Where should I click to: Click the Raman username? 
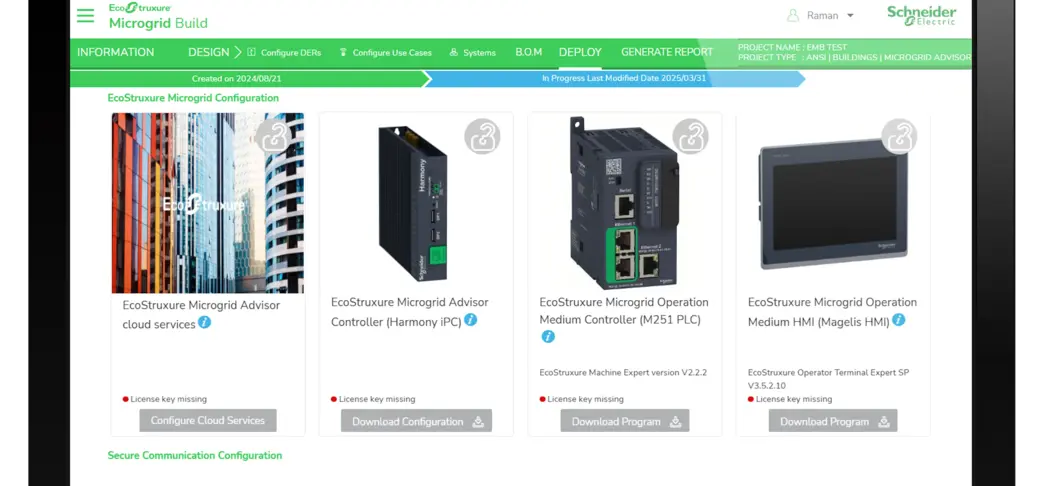point(822,15)
